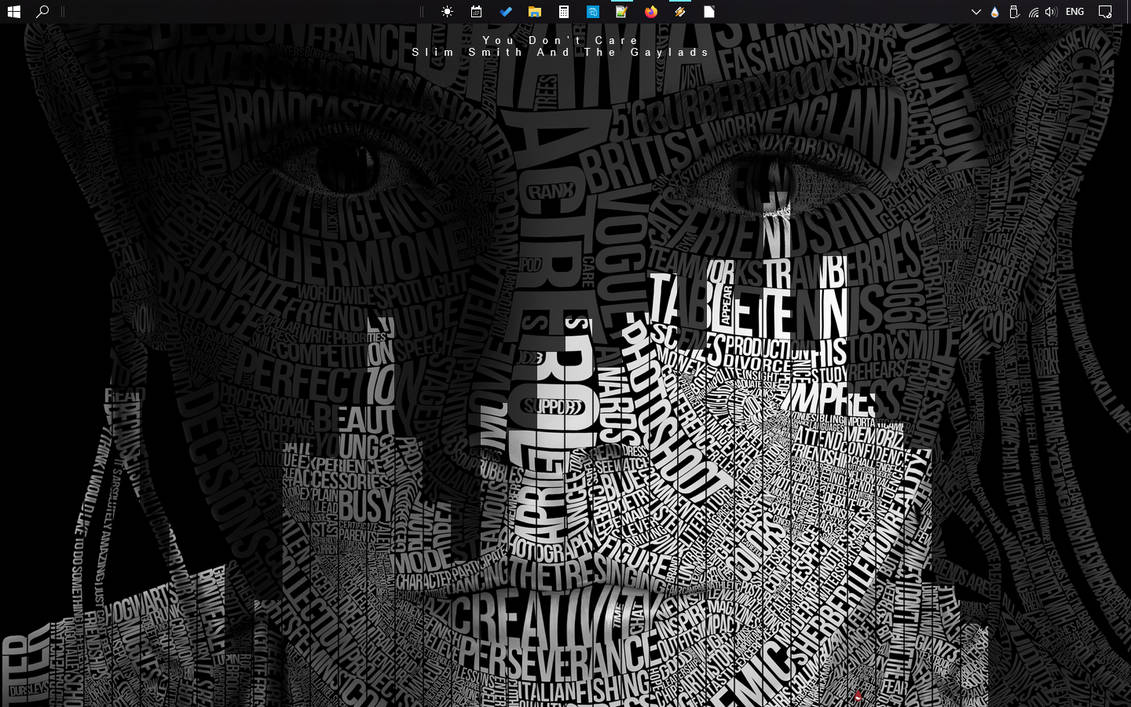Launch the sun brightness app icon

pyautogui.click(x=447, y=12)
